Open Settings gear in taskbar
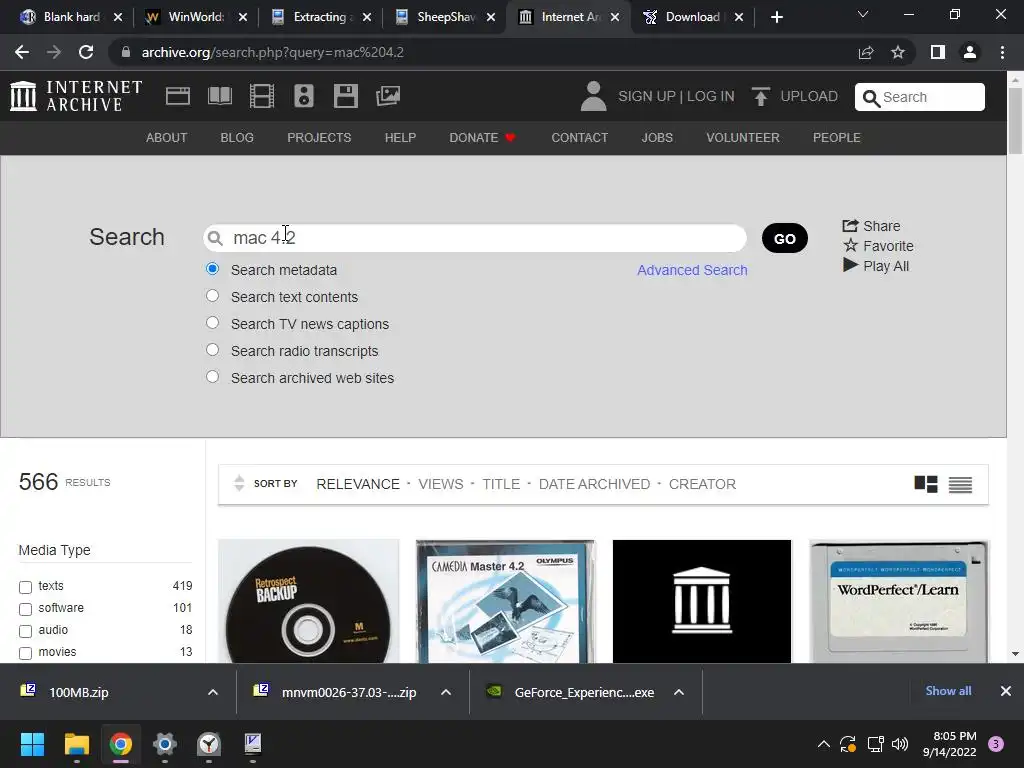The width and height of the screenshot is (1024, 768). tap(165, 744)
